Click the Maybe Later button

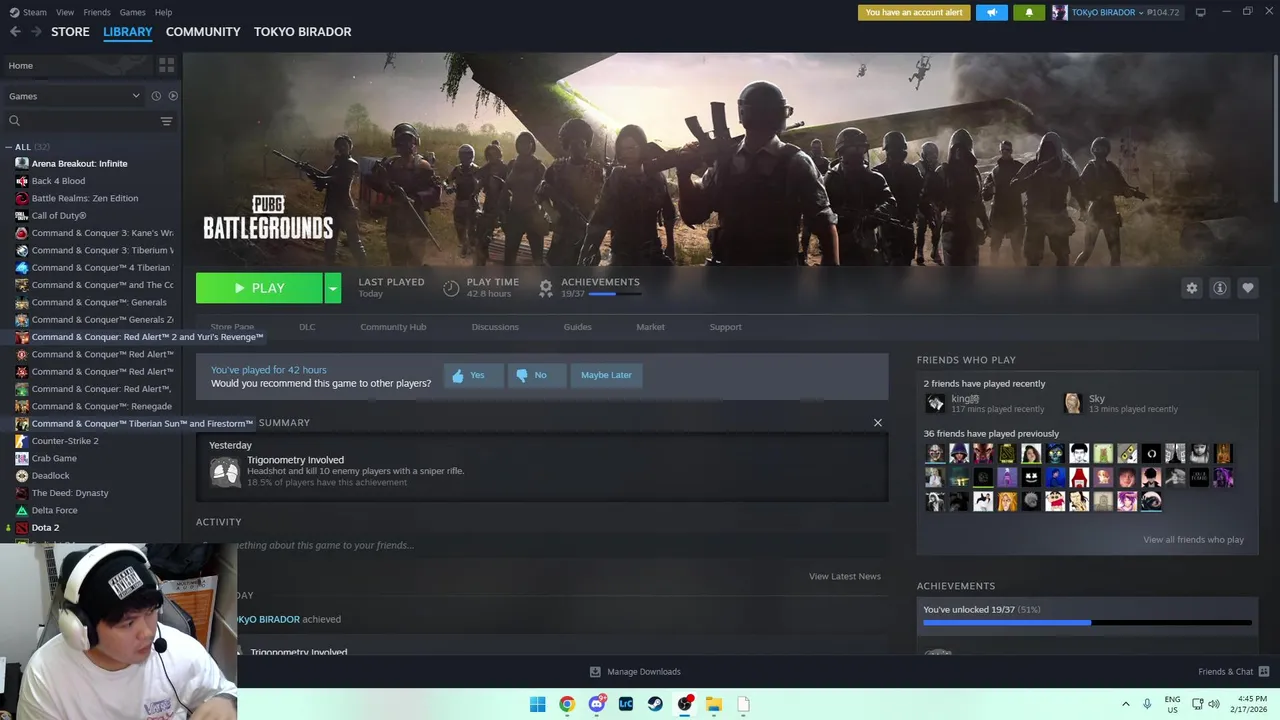coord(606,375)
